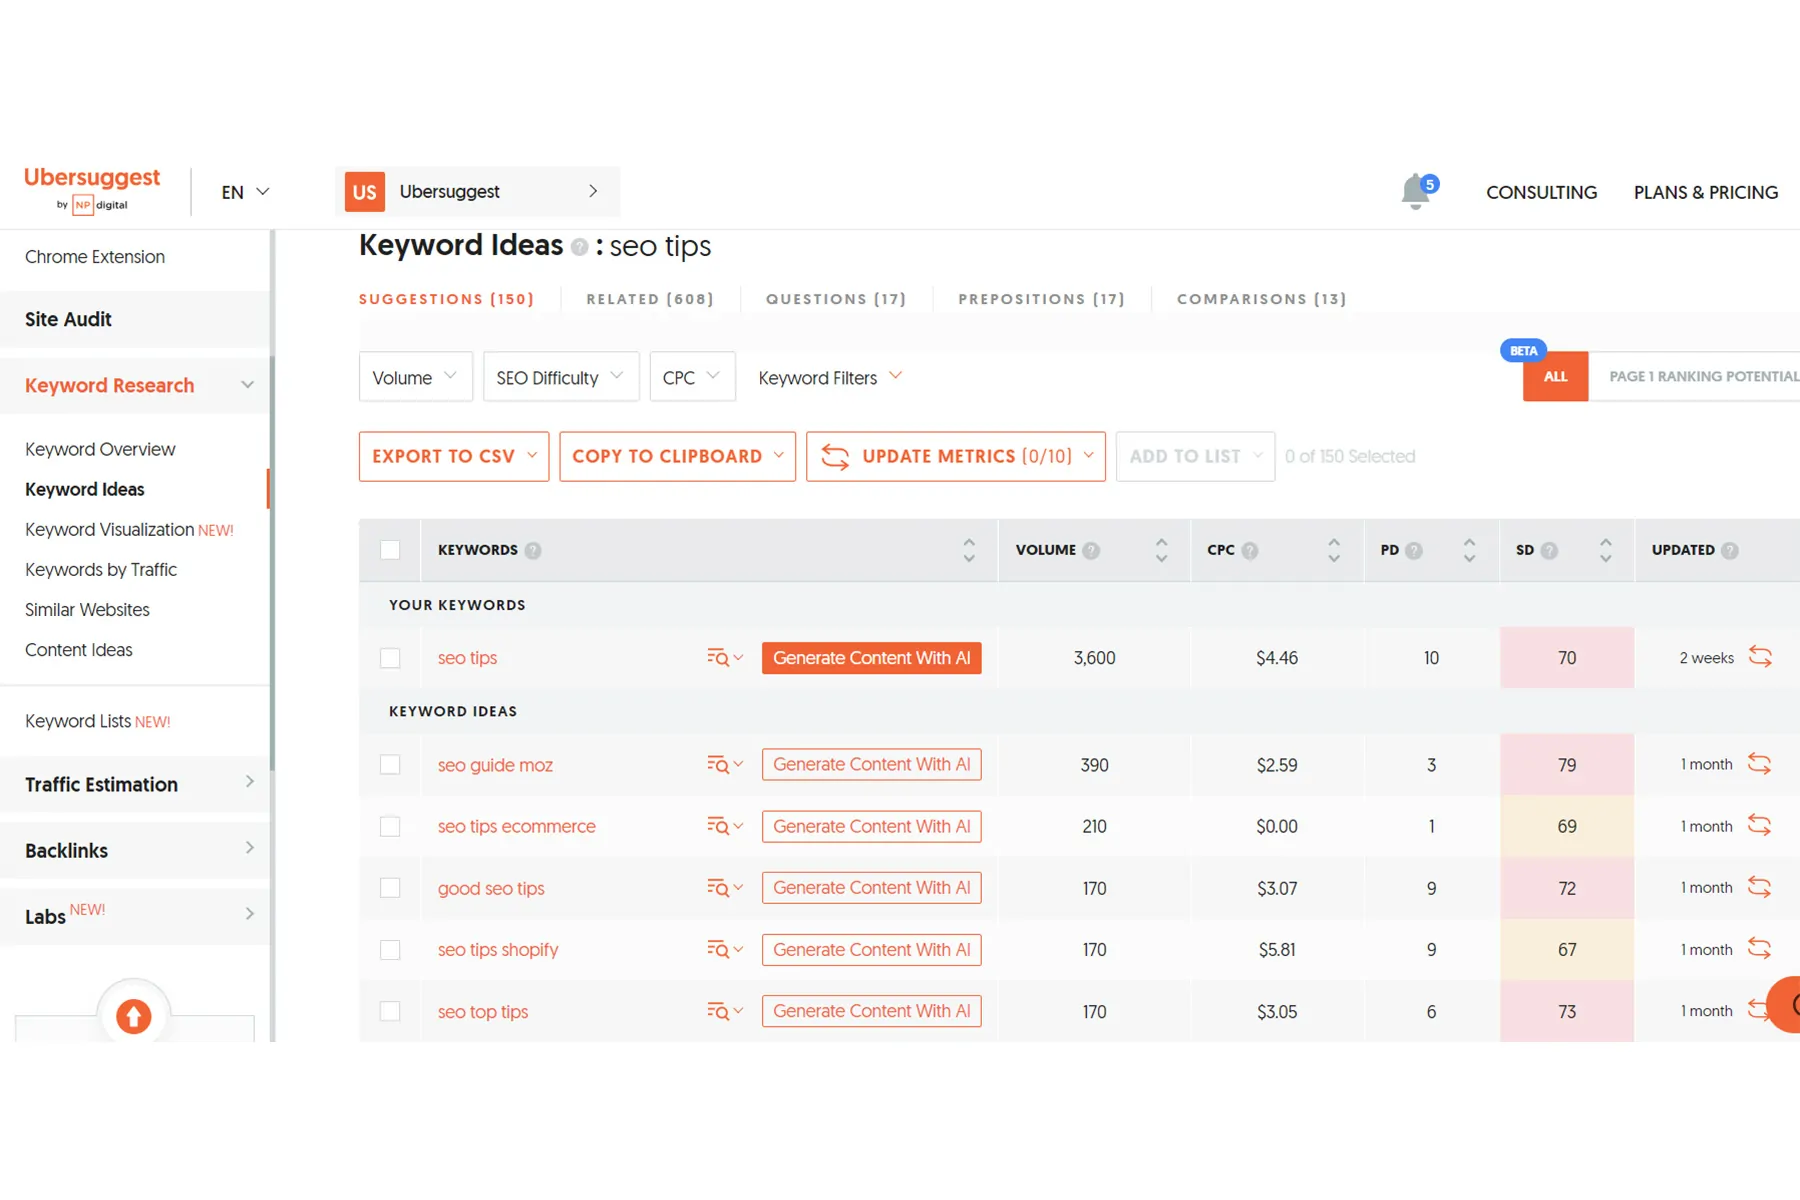Click the orange upgrade arrow icon in sidebar
The height and width of the screenshot is (1200, 1800).
(x=133, y=1016)
